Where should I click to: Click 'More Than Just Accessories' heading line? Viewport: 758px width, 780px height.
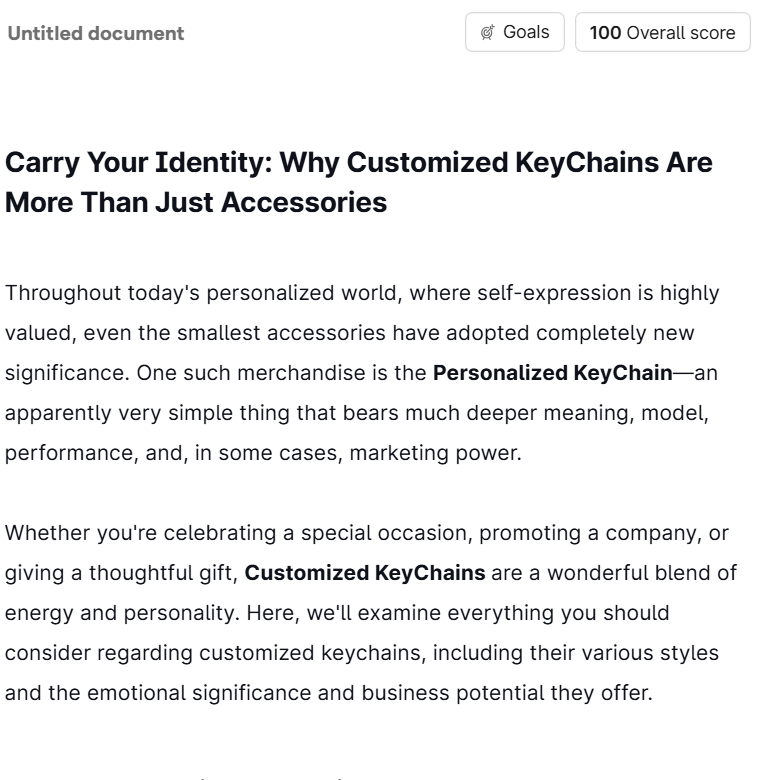pos(196,202)
